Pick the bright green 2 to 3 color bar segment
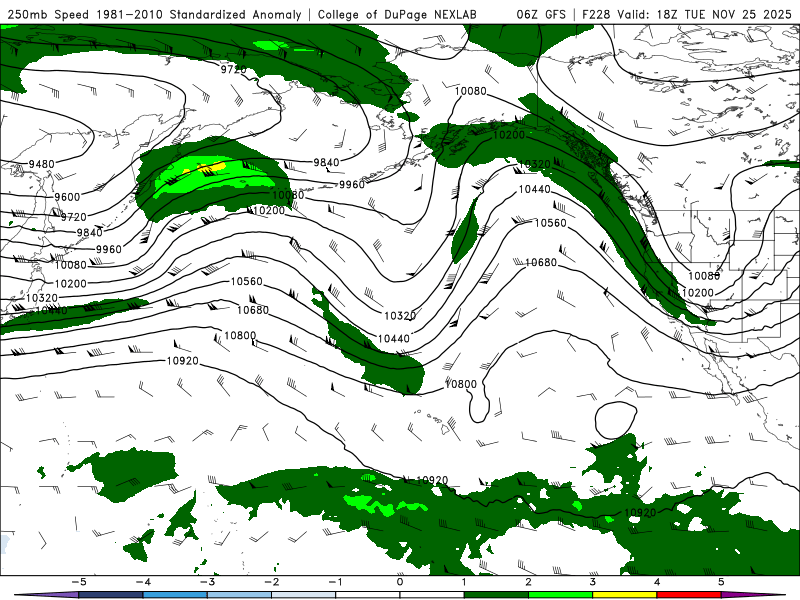Image resolution: width=800 pixels, height=600 pixels. click(561, 595)
